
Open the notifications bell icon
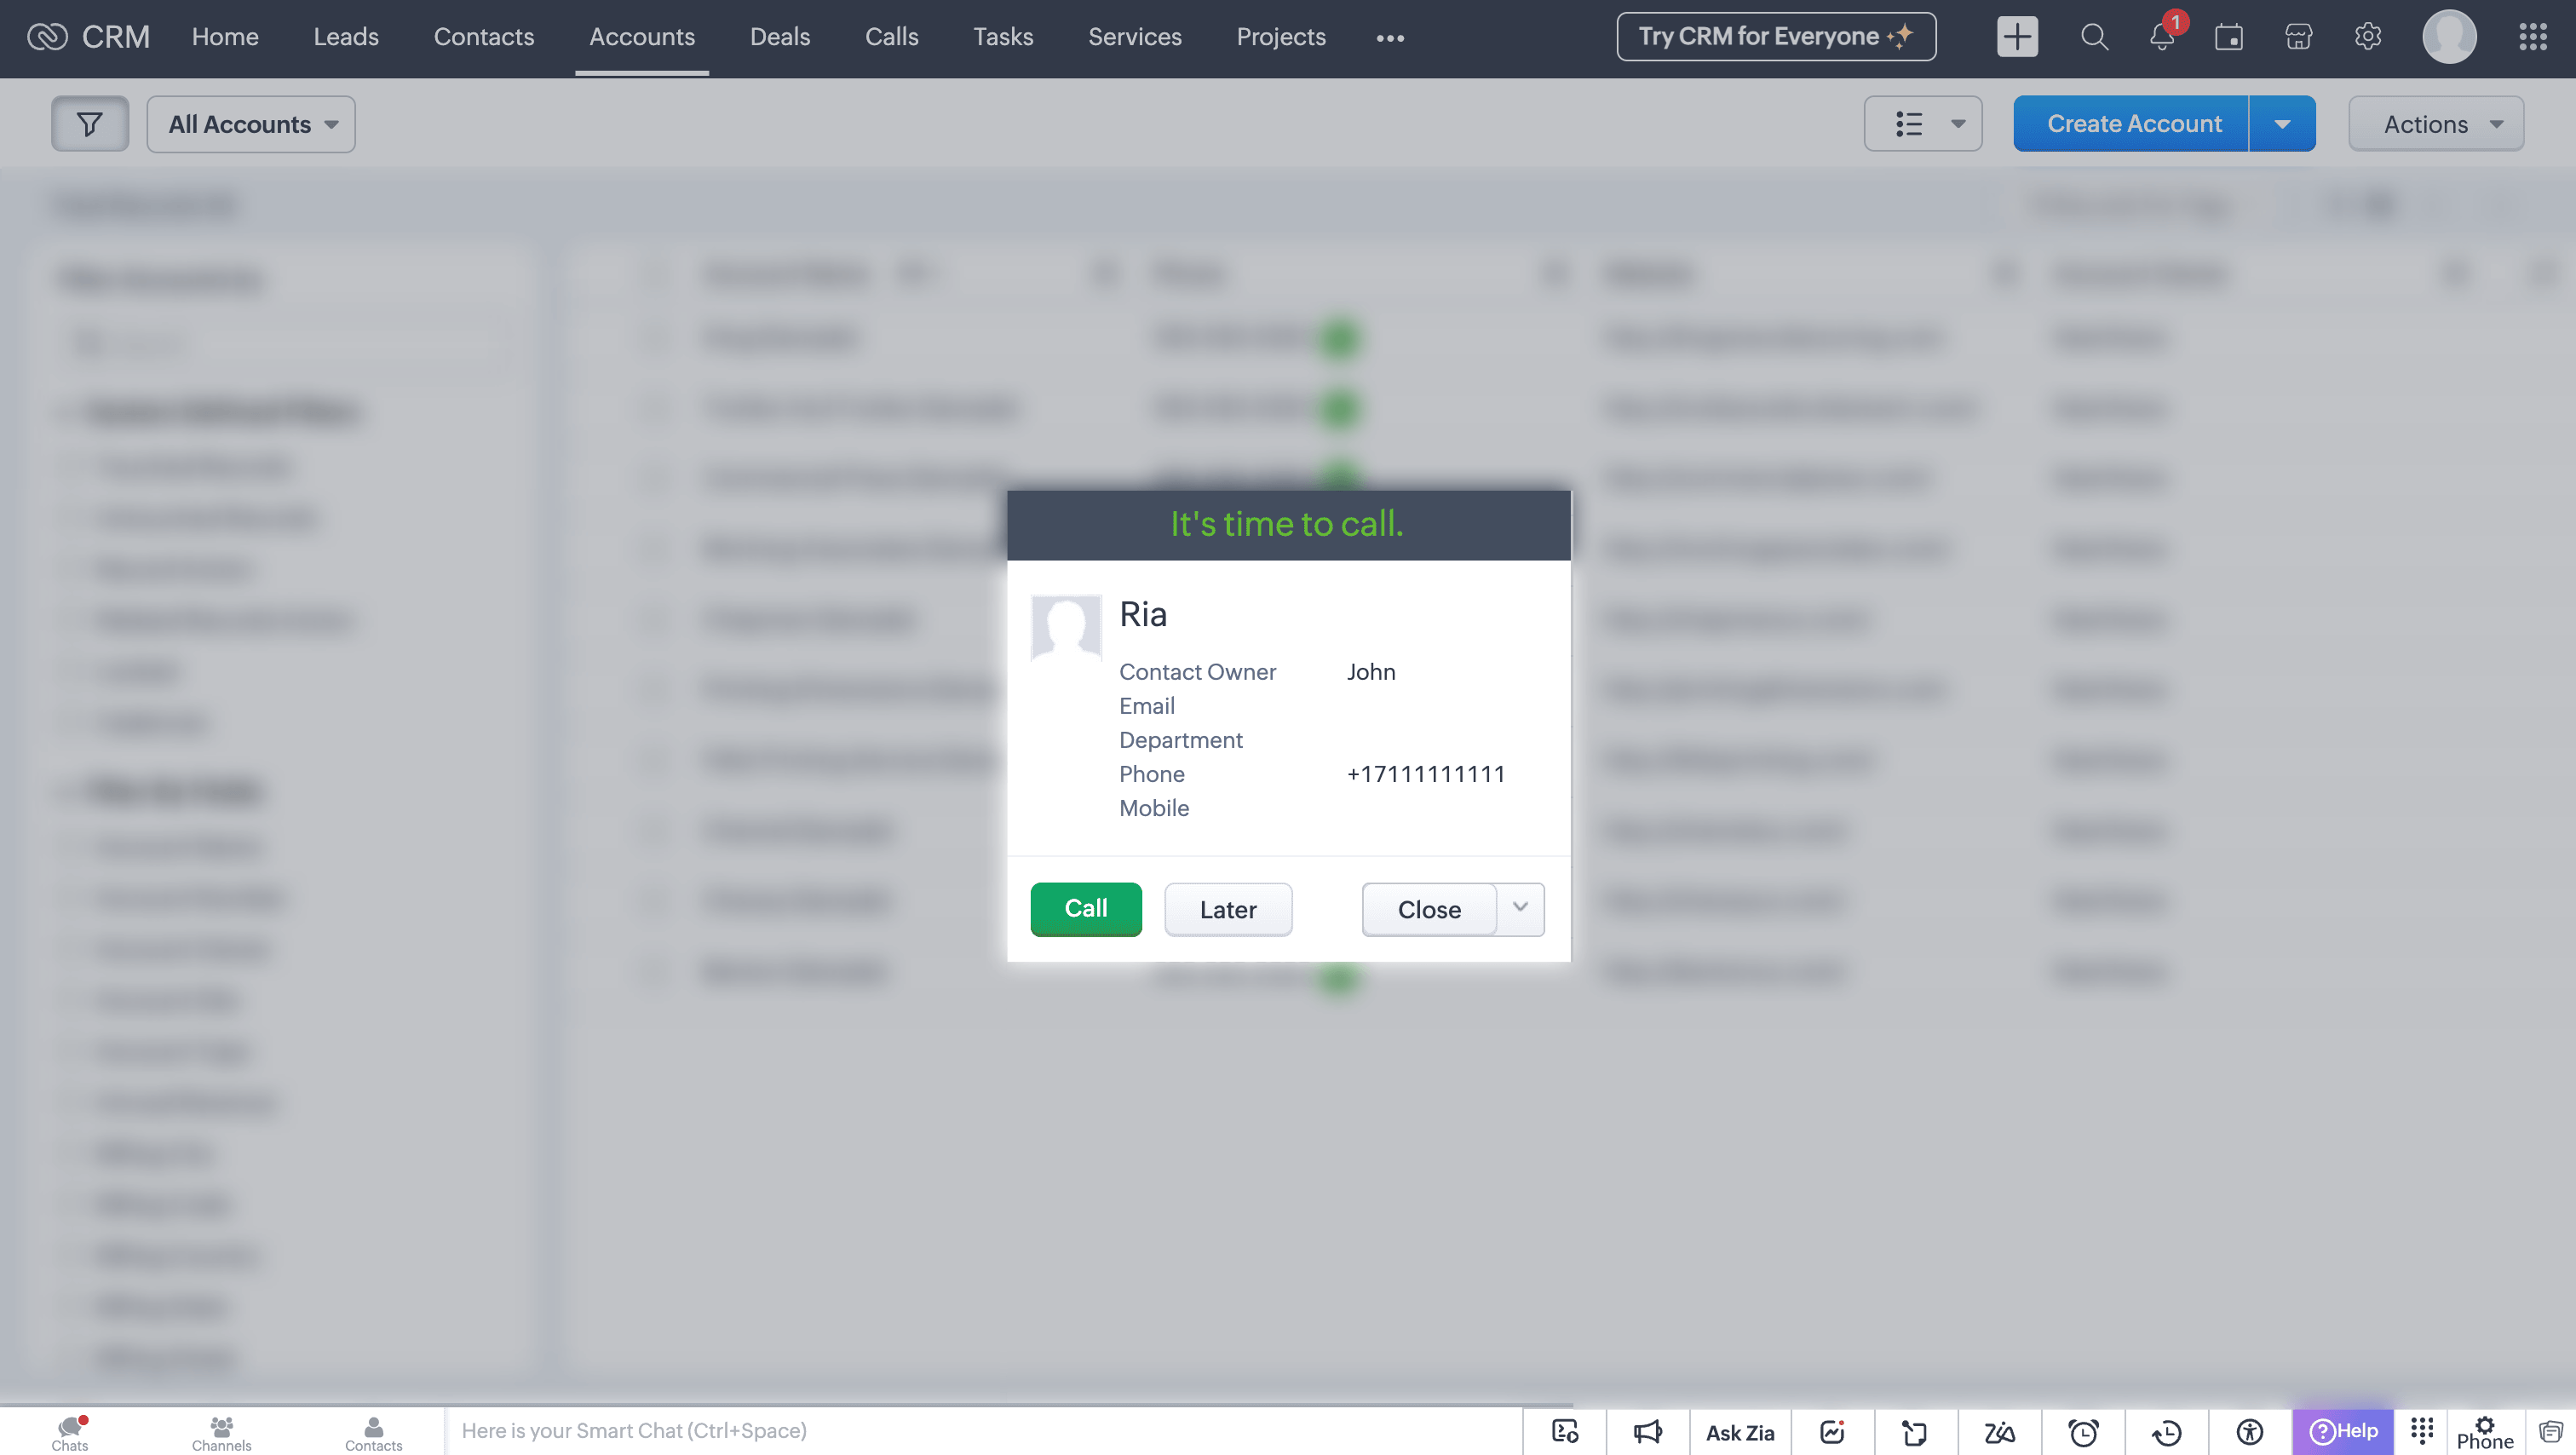(x=2161, y=37)
